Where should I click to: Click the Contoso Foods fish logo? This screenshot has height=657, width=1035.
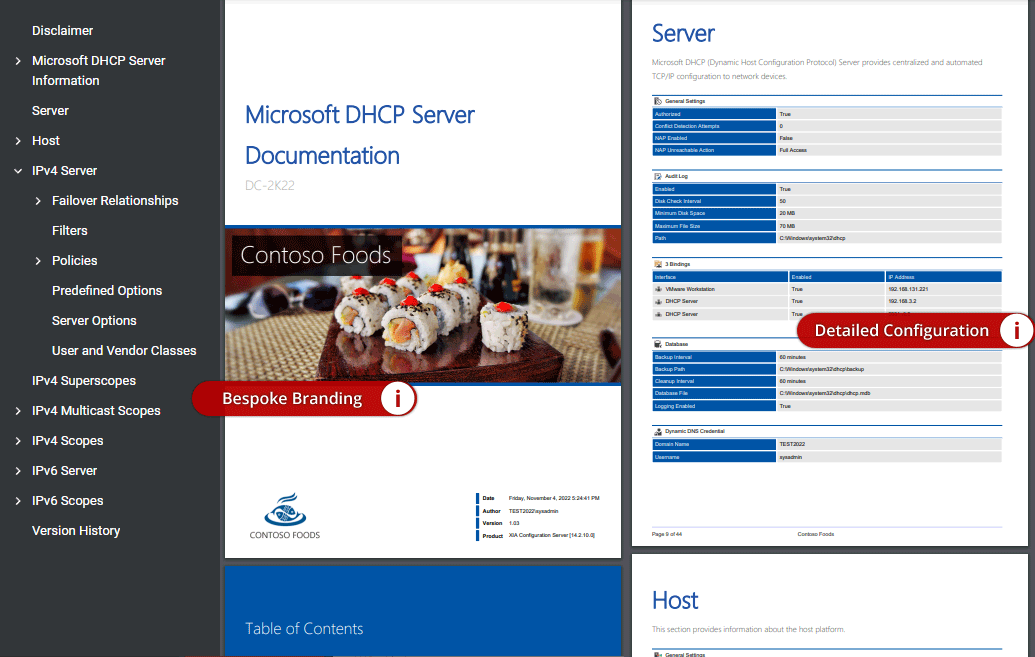click(x=285, y=509)
